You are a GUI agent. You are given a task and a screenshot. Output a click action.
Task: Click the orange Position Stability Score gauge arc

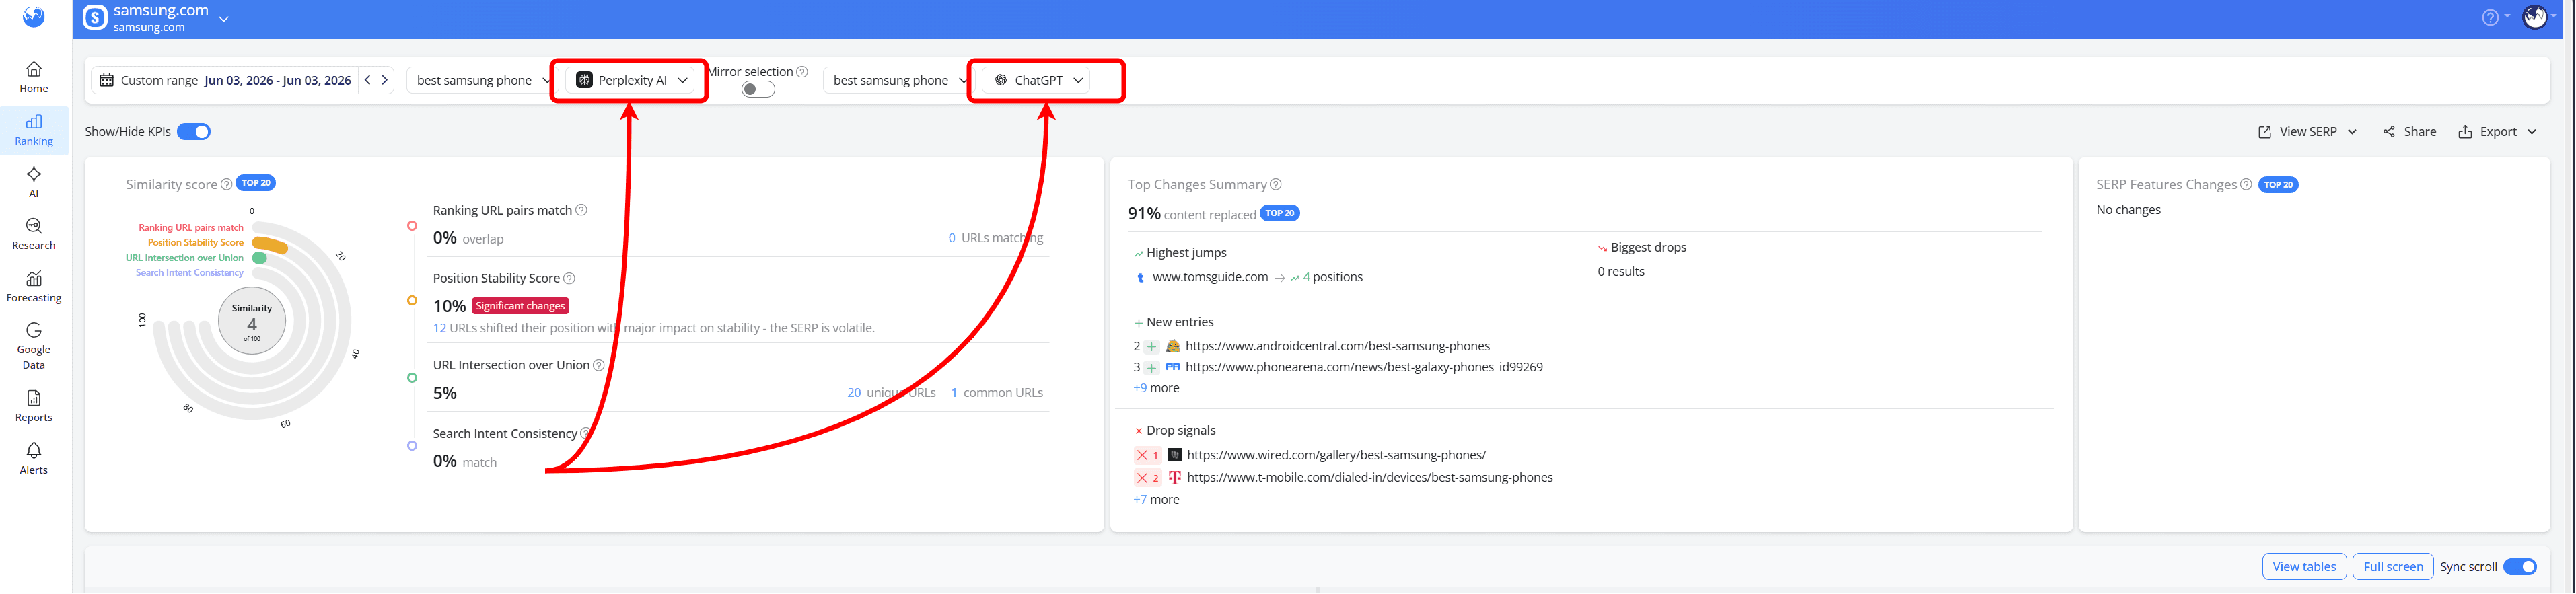271,245
